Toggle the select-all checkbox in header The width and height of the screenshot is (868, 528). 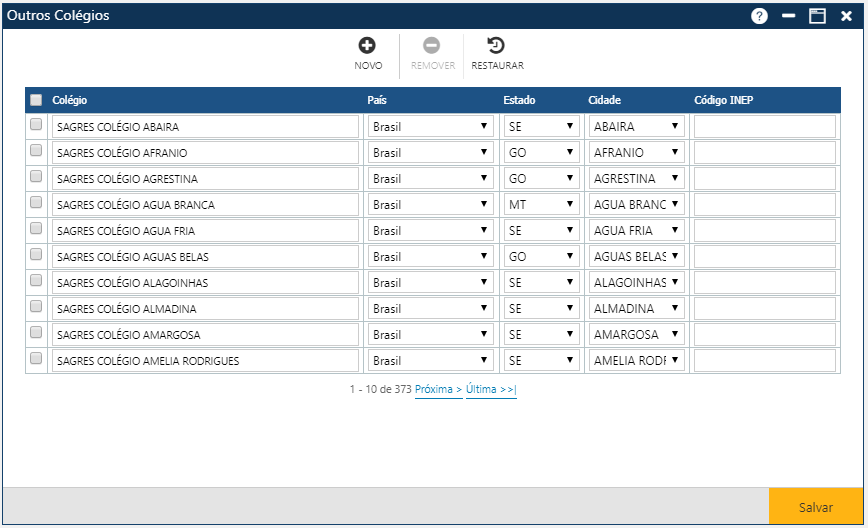(36, 100)
